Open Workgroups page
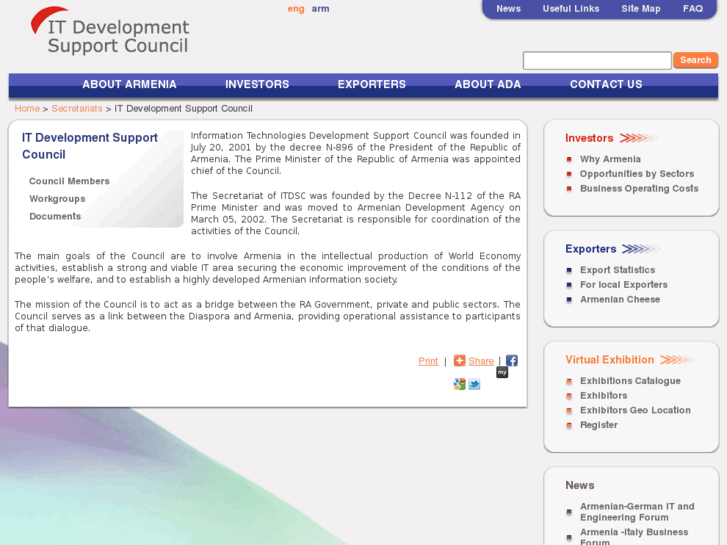Viewport: 727px width, 545px height. pyautogui.click(x=57, y=199)
